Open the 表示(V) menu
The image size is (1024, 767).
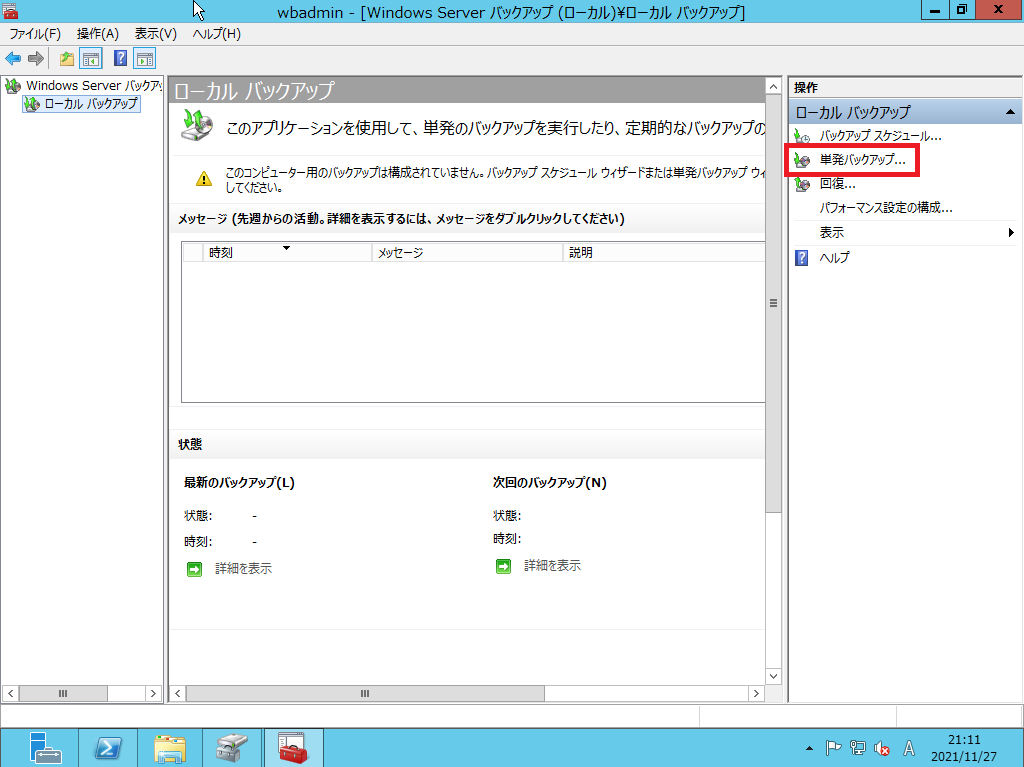(x=155, y=34)
